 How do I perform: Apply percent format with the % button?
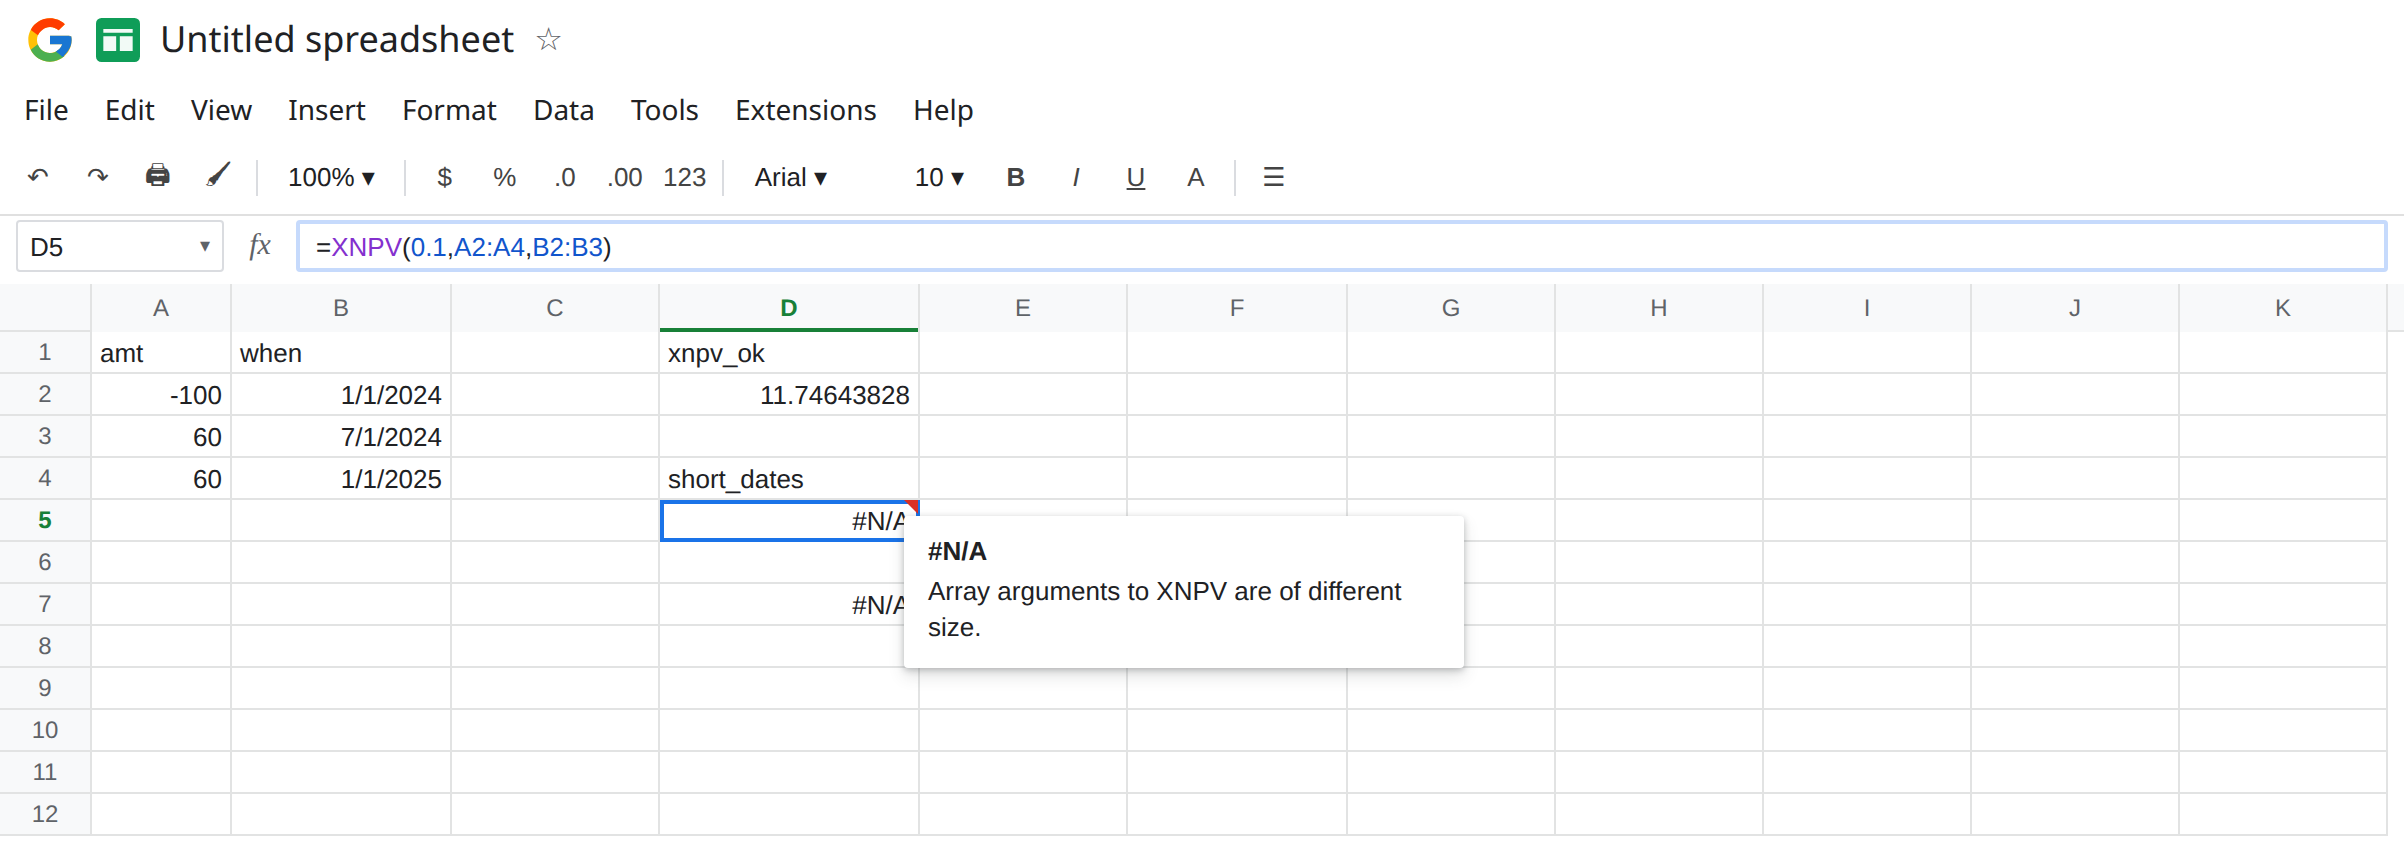(504, 177)
